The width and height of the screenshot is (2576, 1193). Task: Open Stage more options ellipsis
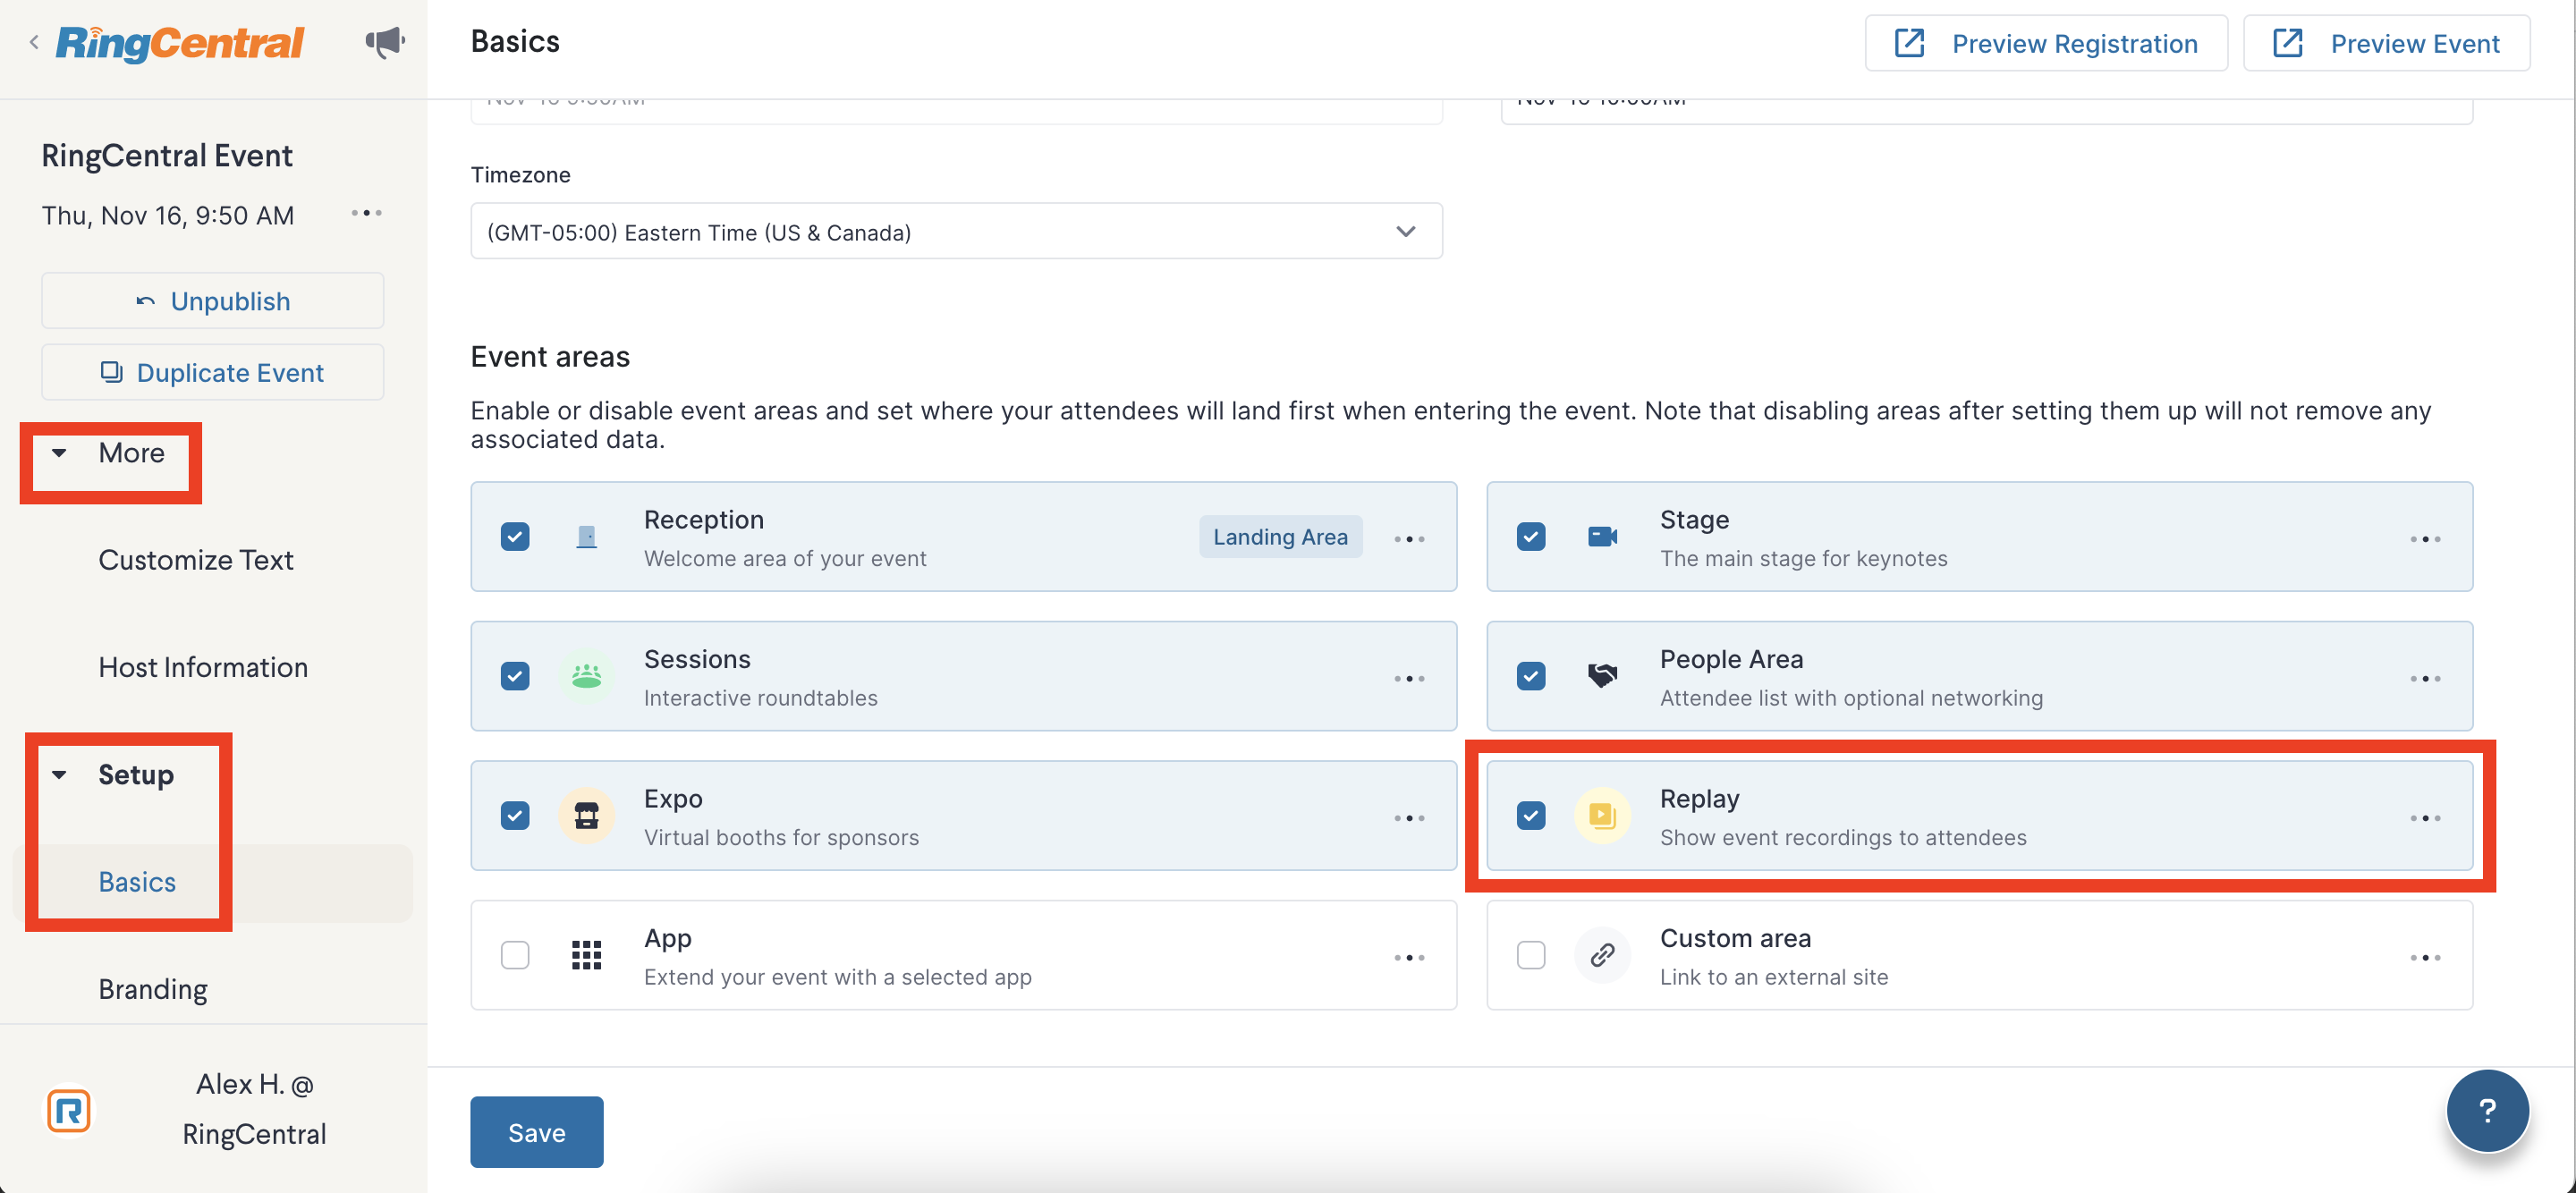2425,539
